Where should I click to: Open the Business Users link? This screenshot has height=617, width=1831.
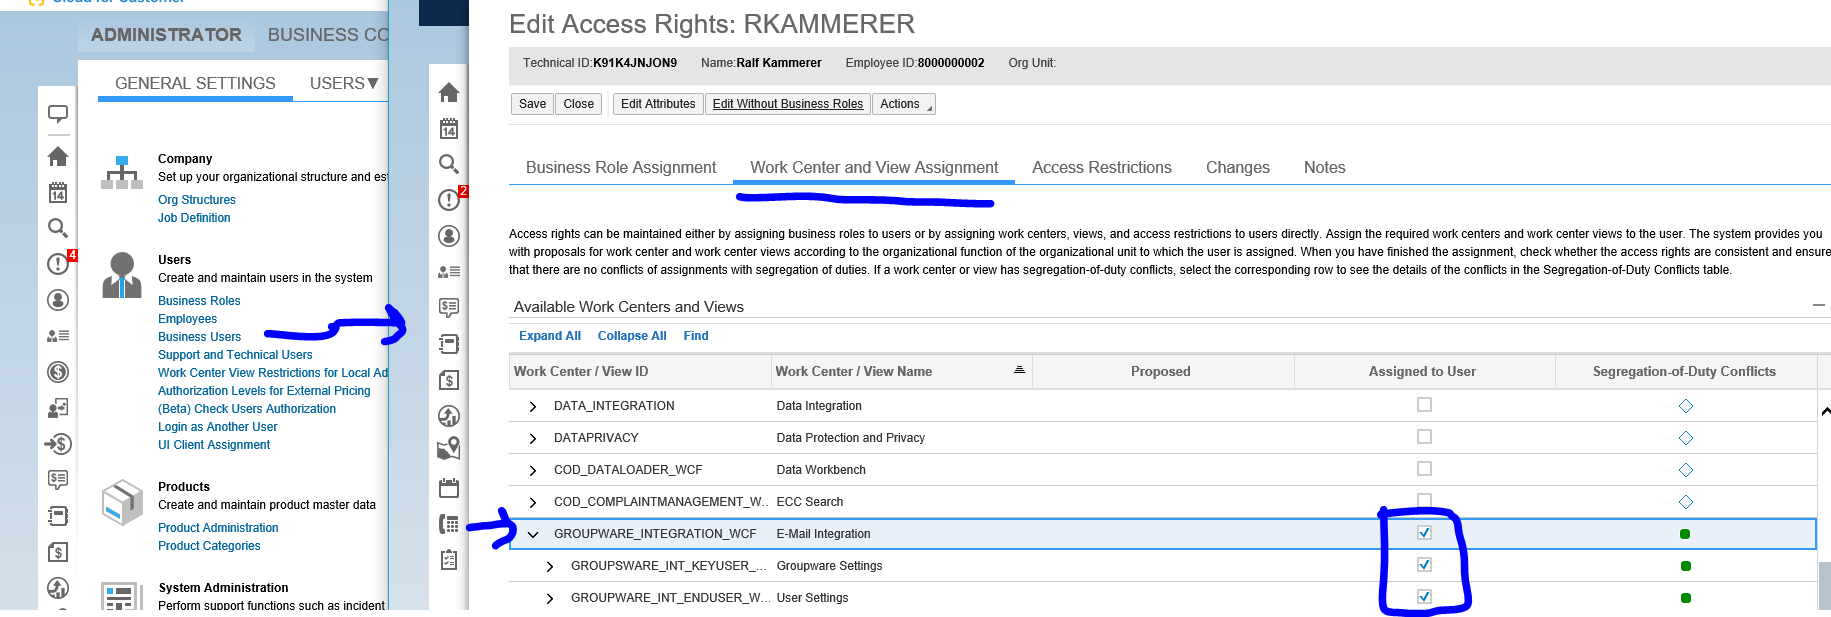[x=199, y=337]
